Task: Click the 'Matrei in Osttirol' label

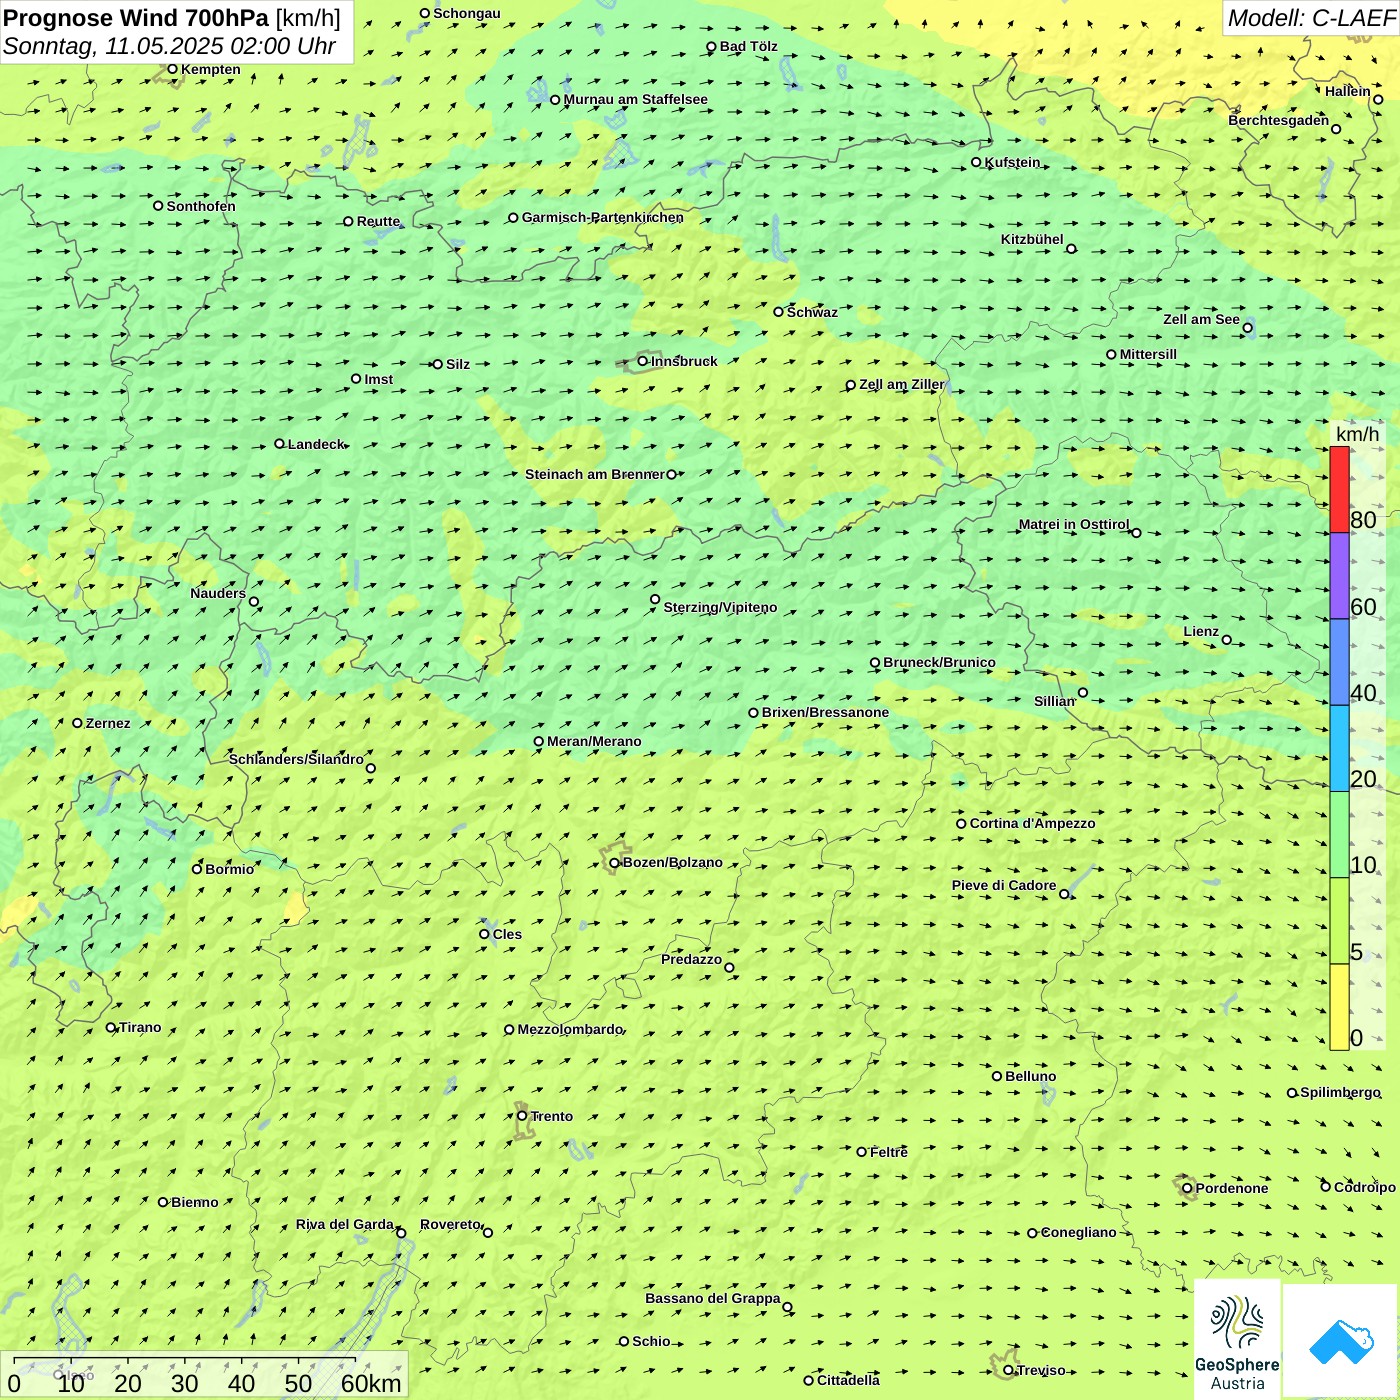Action: 1074,524
